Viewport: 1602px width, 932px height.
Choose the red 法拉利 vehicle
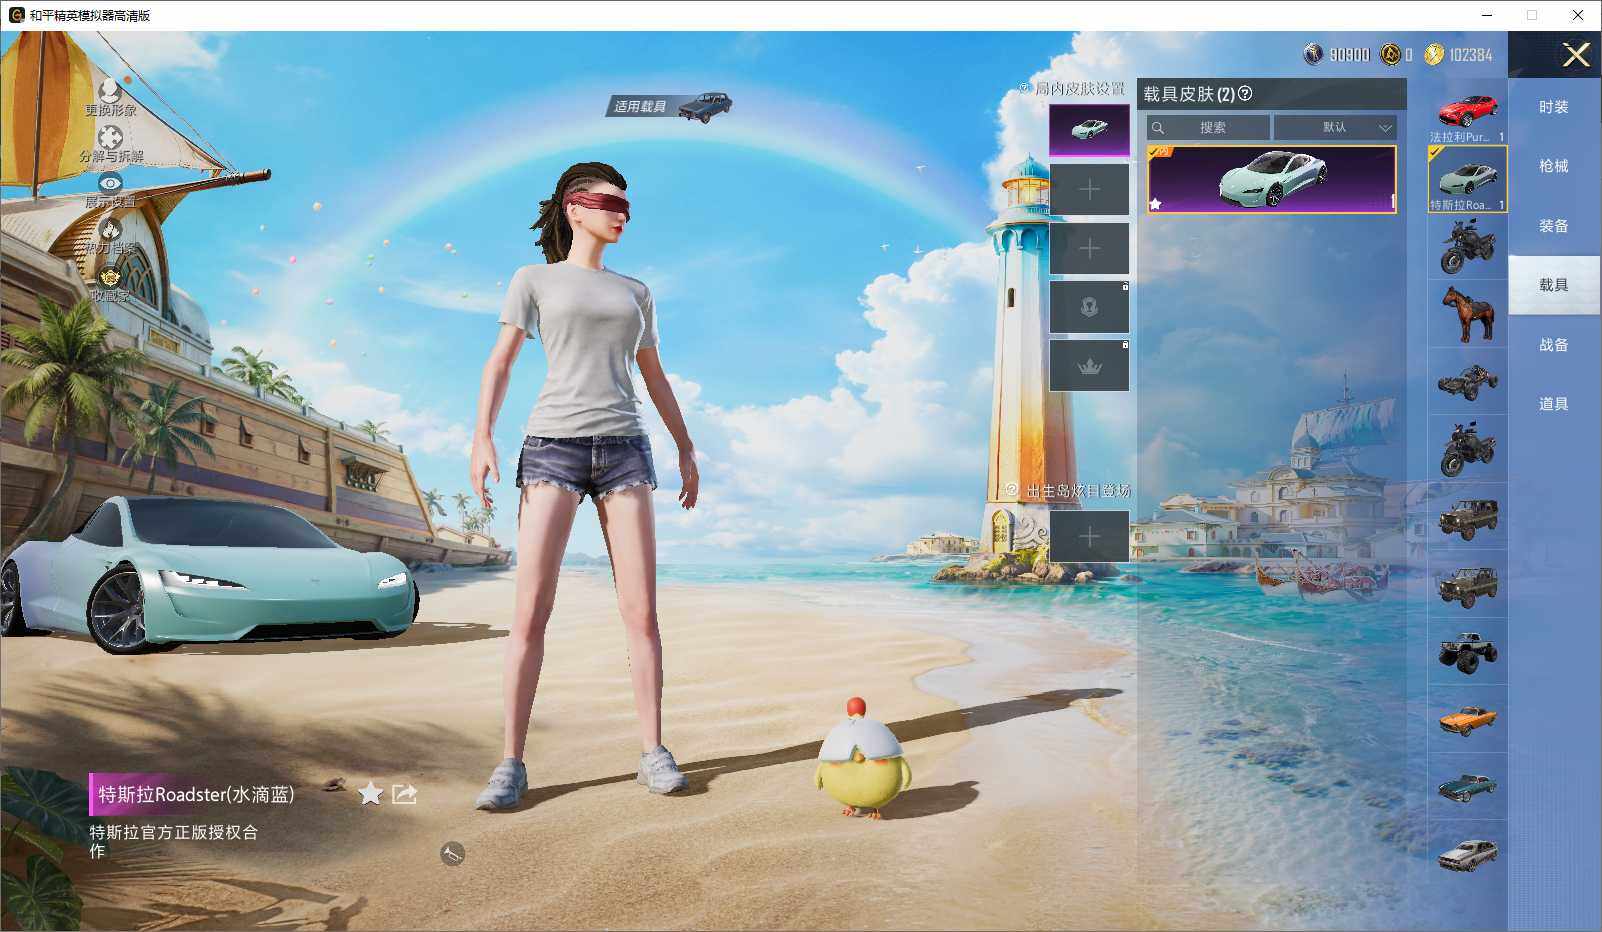tap(1467, 114)
